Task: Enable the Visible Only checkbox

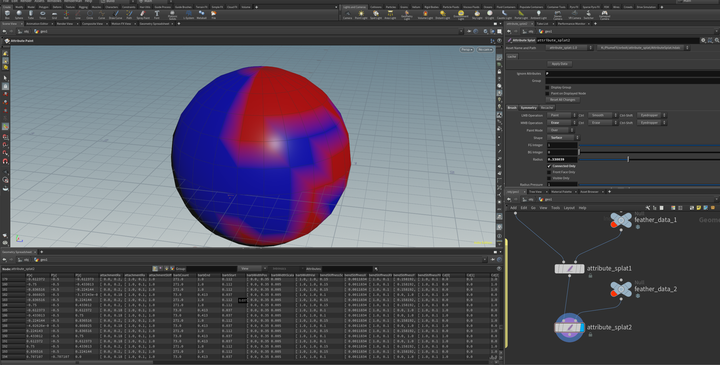Action: [549, 178]
